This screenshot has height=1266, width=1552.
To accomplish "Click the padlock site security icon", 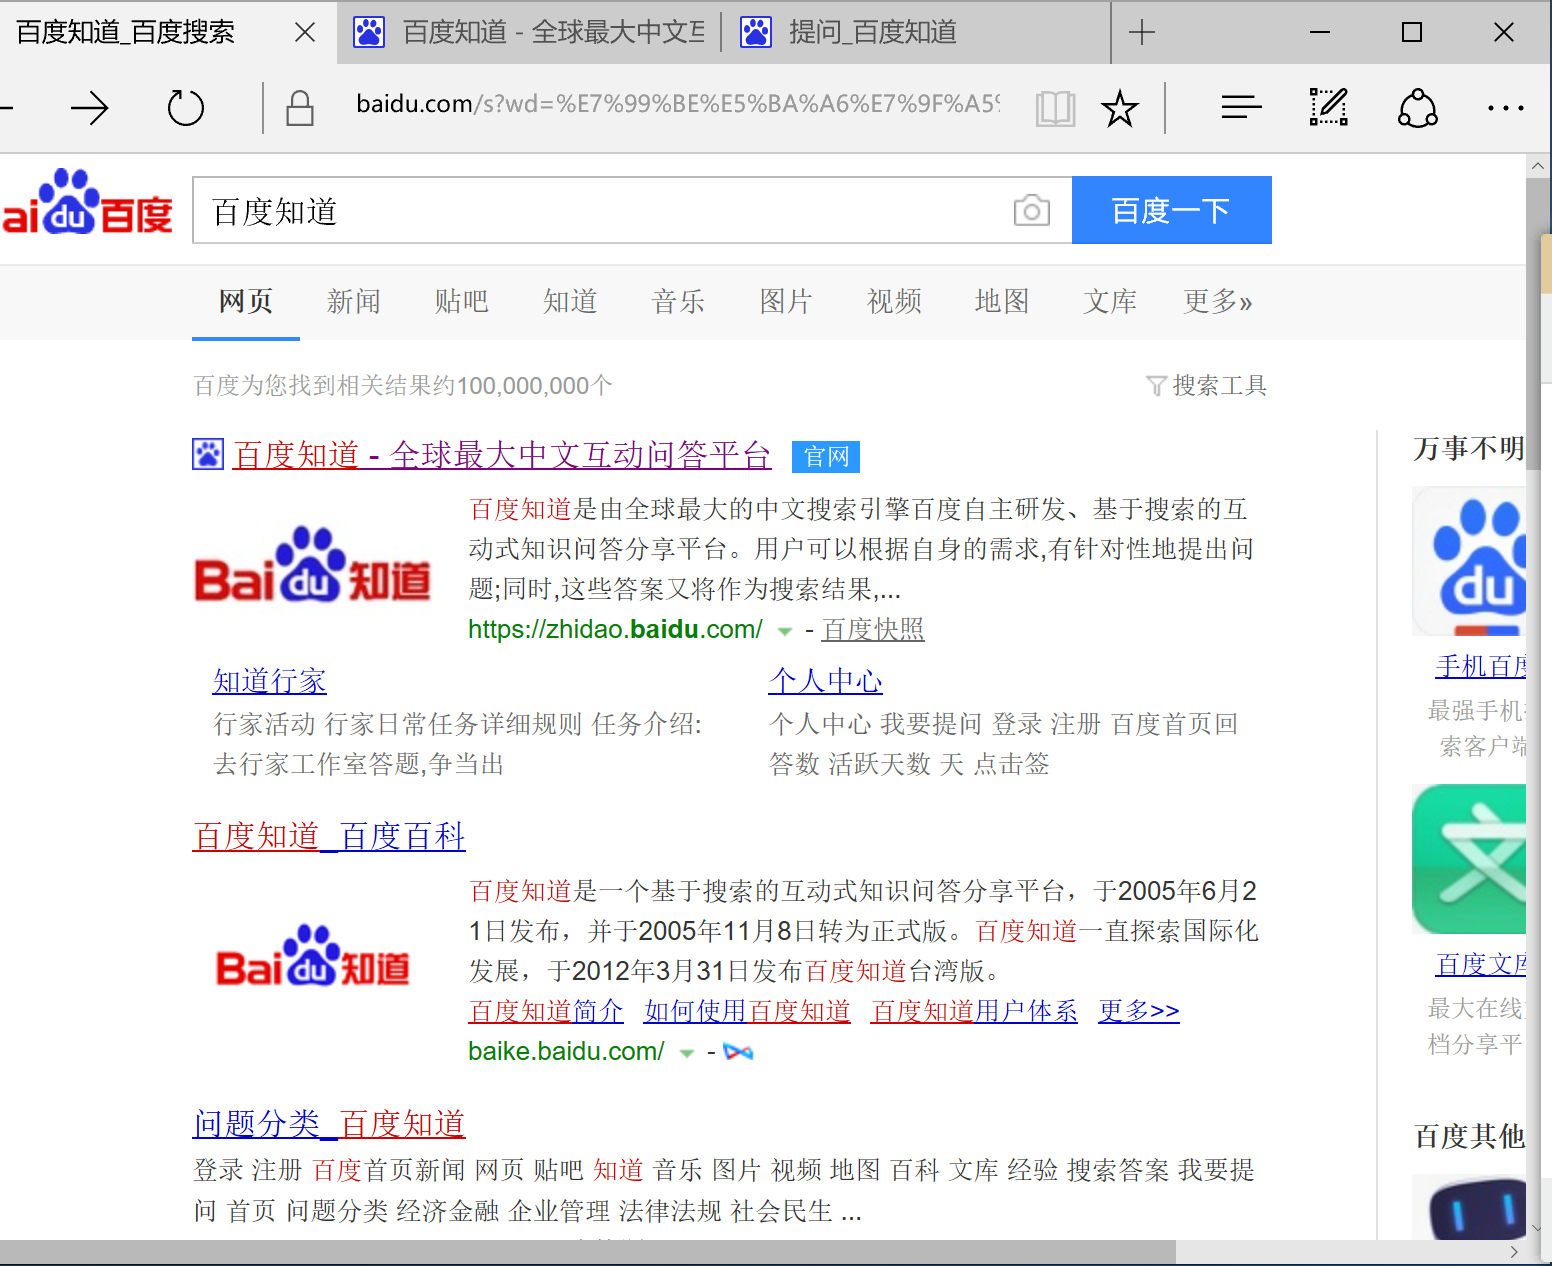I will tap(300, 108).
